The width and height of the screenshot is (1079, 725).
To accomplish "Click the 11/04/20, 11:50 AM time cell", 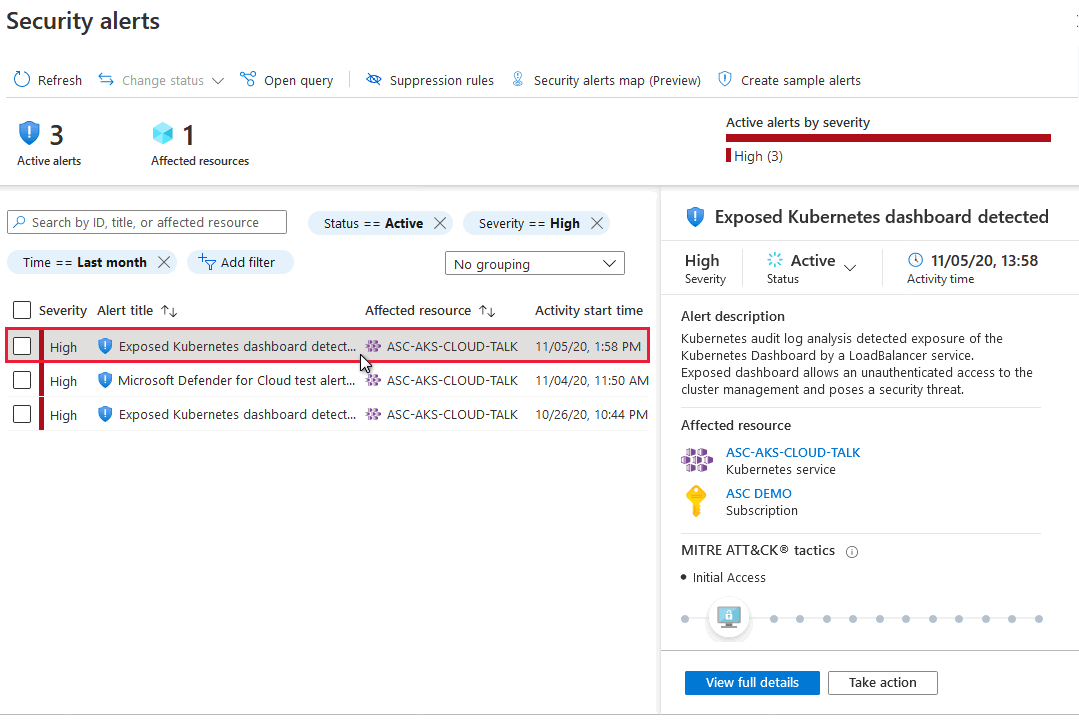I will 592,380.
